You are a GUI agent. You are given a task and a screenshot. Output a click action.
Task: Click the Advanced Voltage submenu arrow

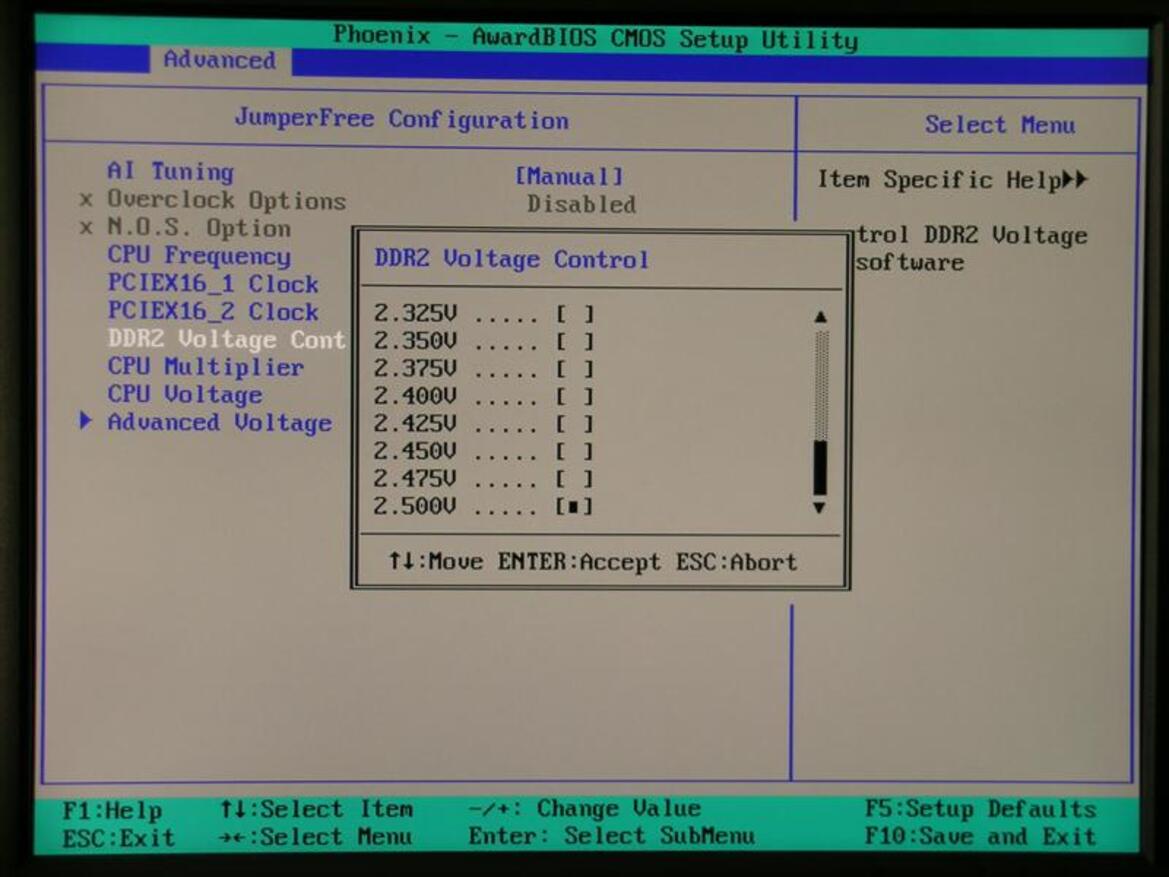coord(86,422)
